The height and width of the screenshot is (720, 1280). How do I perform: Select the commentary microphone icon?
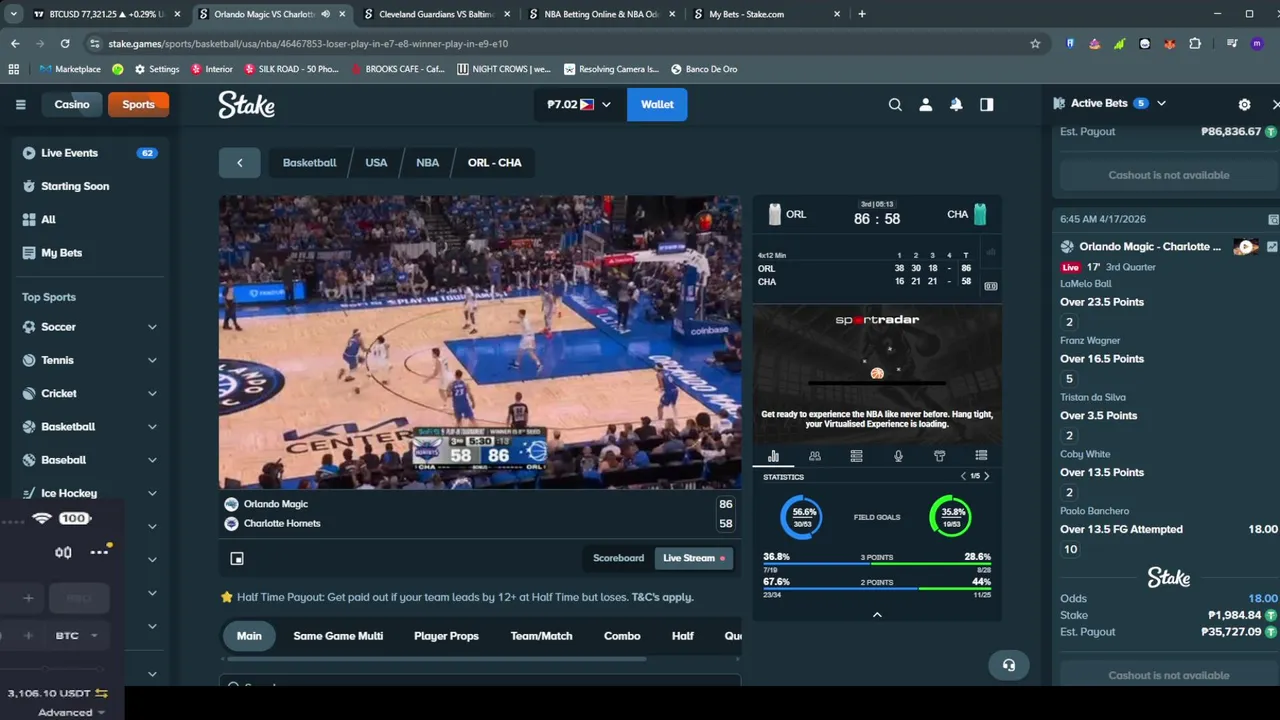pyautogui.click(x=898, y=456)
